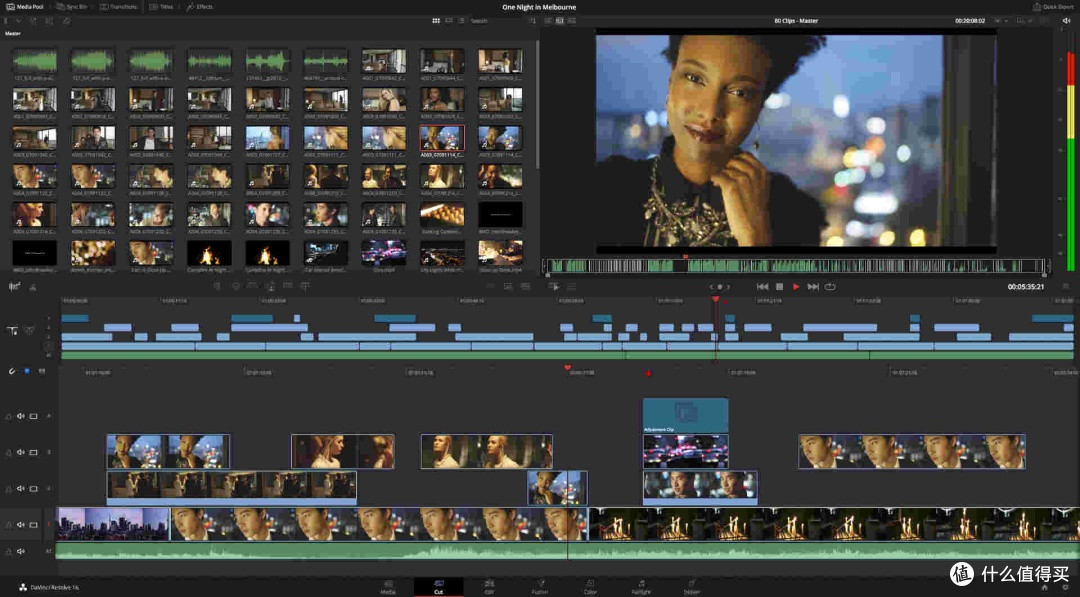The width and height of the screenshot is (1080, 597).
Task: Click the Master bin label
Action: click(x=13, y=33)
